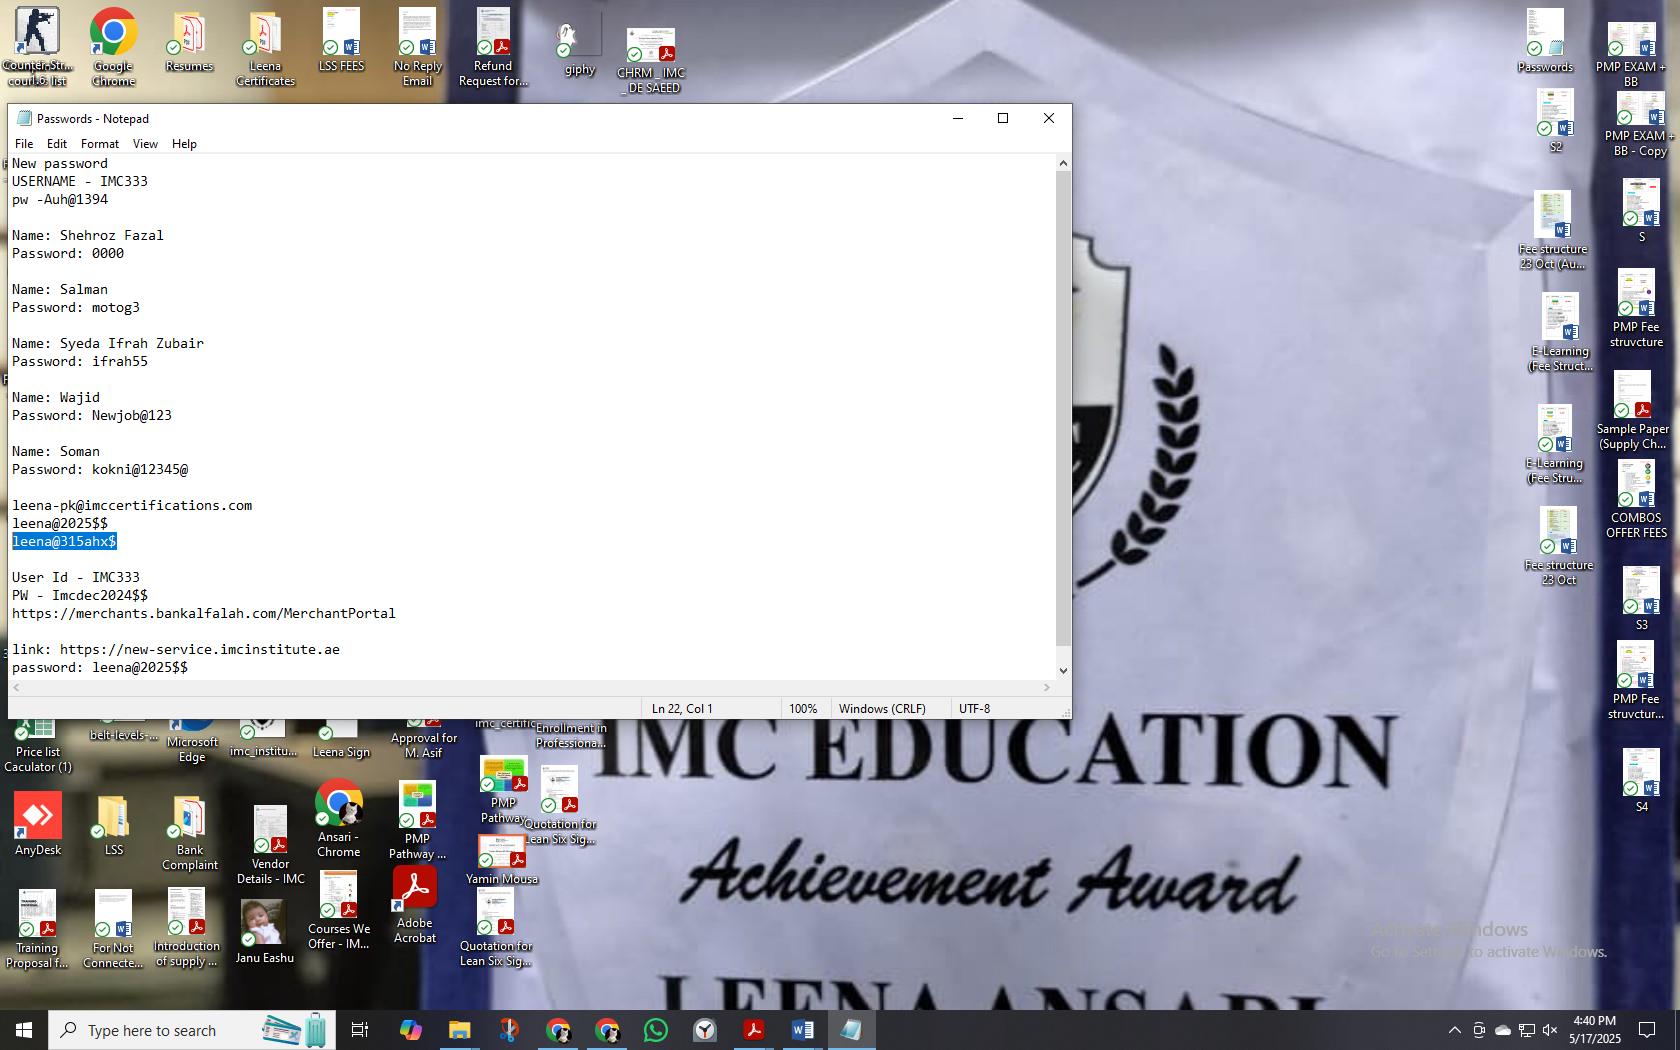Click the bankalfalah MerchantPortal URL text
1680x1050 pixels.
[x=204, y=613]
